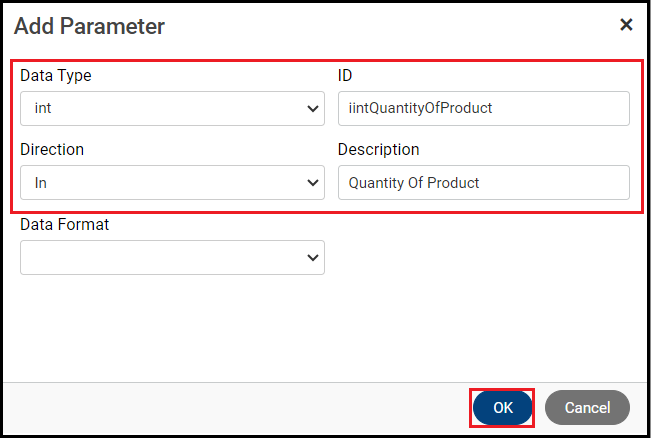651x438 pixels.
Task: Click the chevron arrow on Direction dropdown
Action: point(312,183)
